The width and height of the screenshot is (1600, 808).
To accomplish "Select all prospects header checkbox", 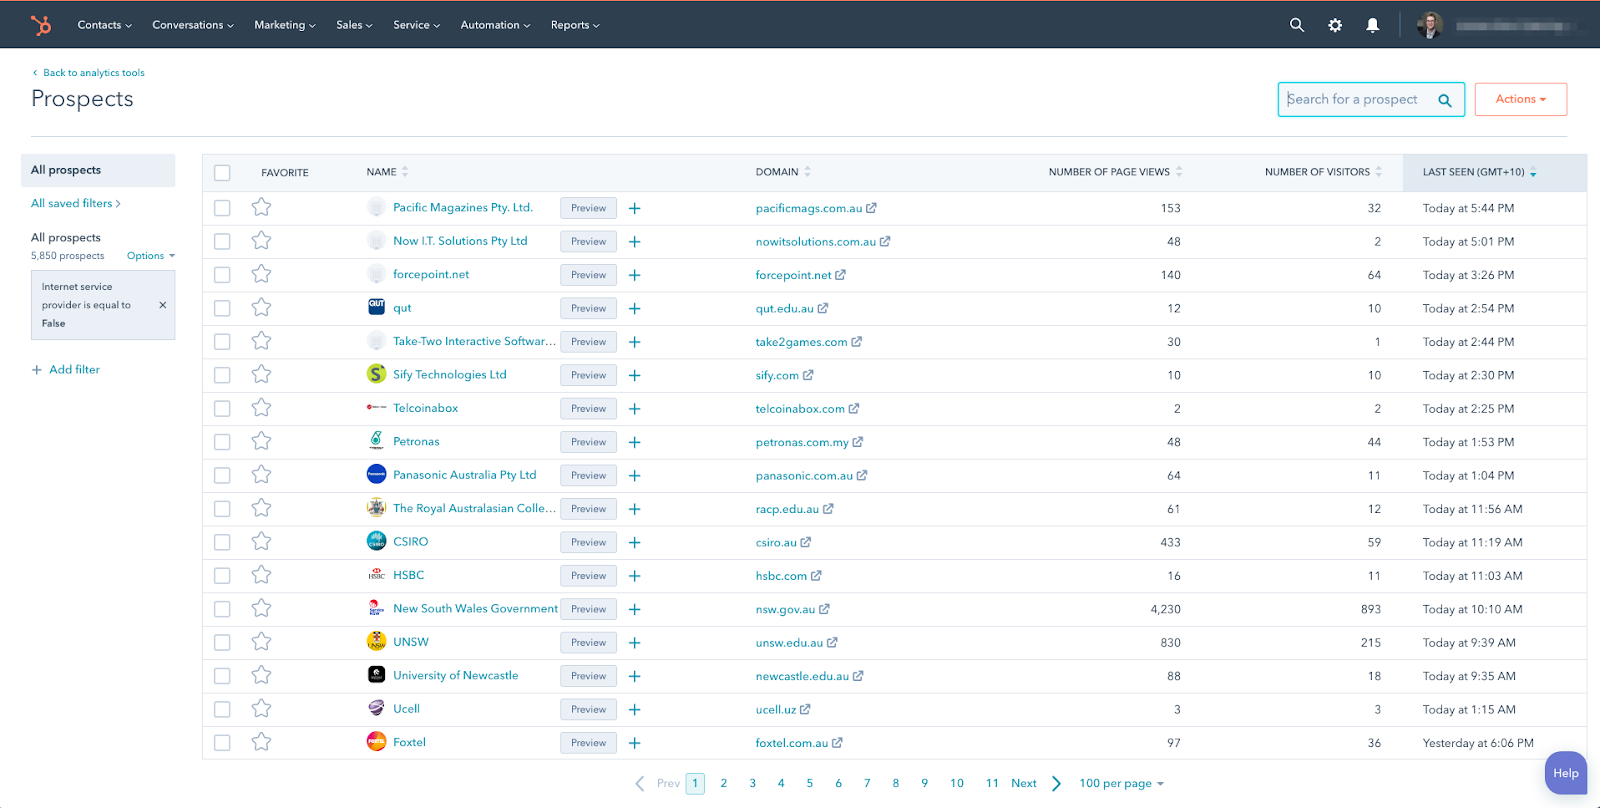I will (222, 173).
